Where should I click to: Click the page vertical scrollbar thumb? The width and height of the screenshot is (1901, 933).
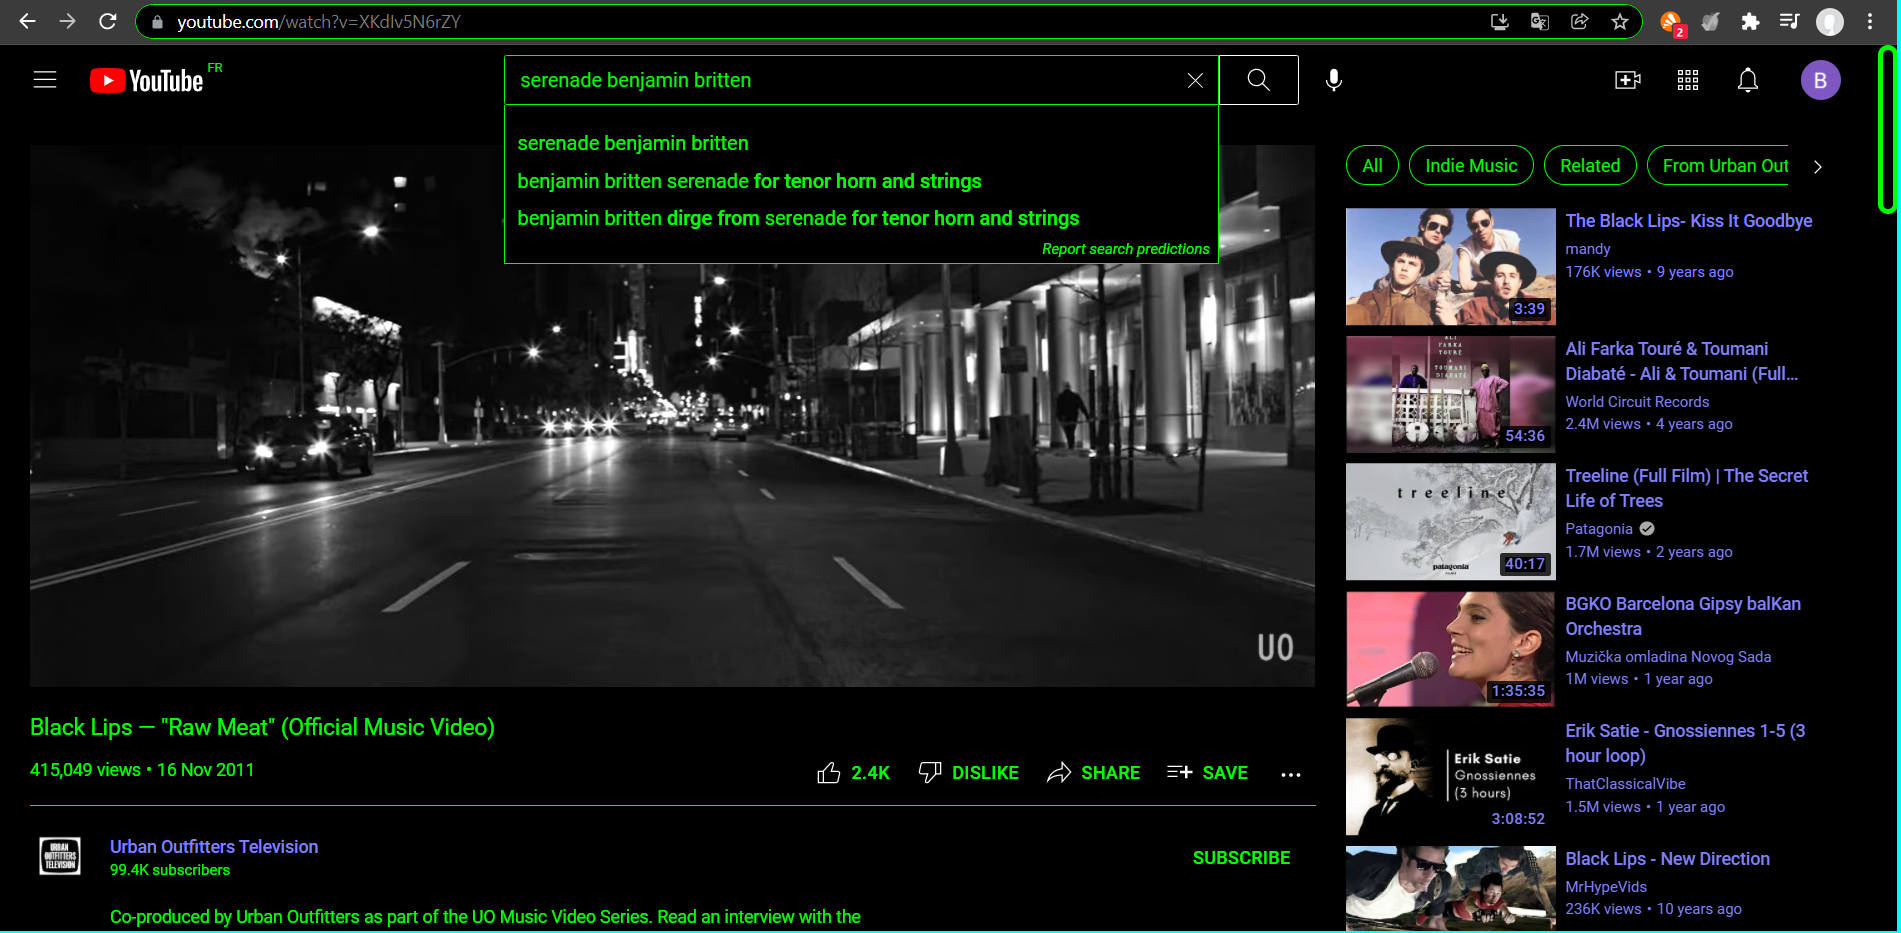[1887, 129]
